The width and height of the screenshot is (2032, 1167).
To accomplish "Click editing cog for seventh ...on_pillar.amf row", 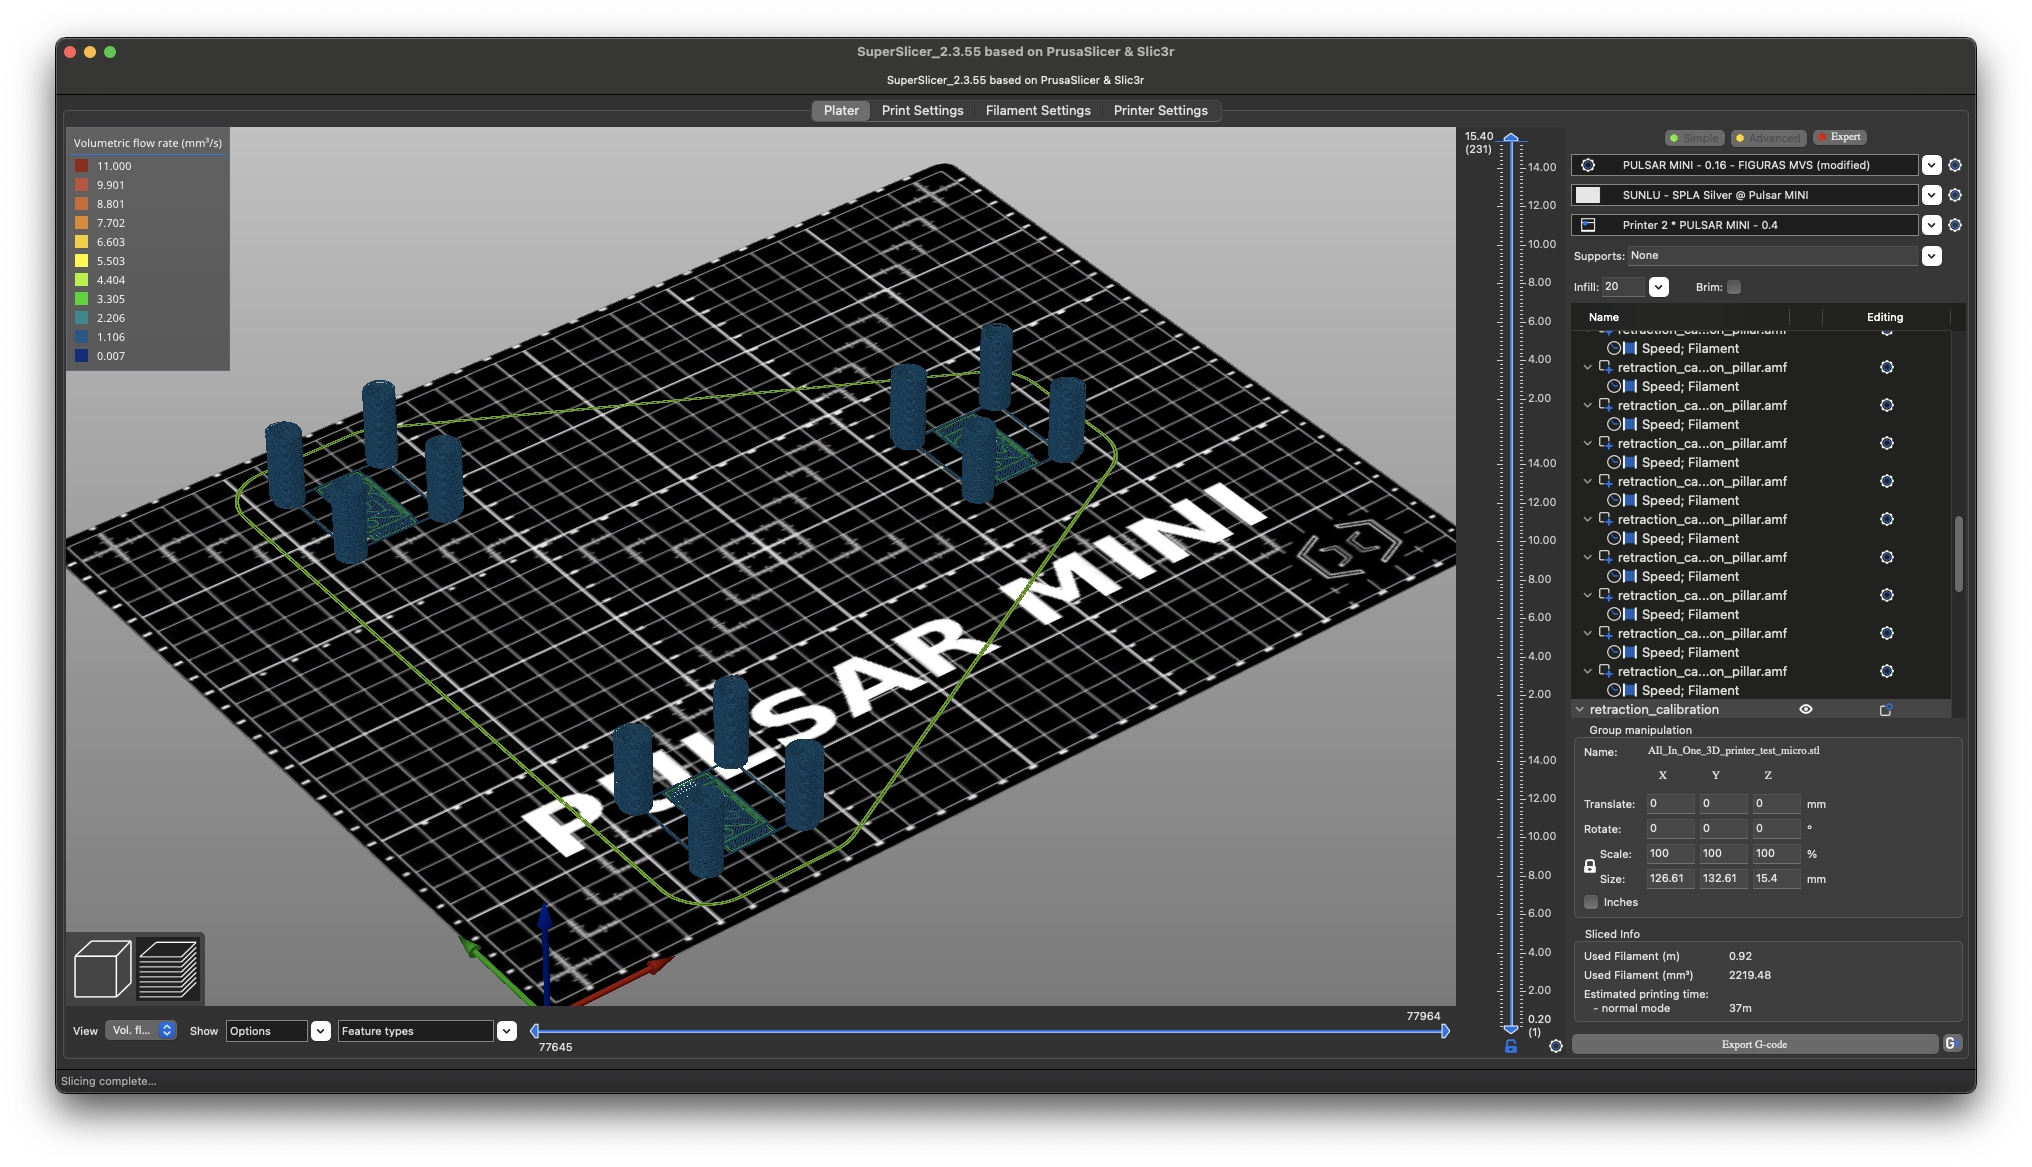I will [1887, 595].
